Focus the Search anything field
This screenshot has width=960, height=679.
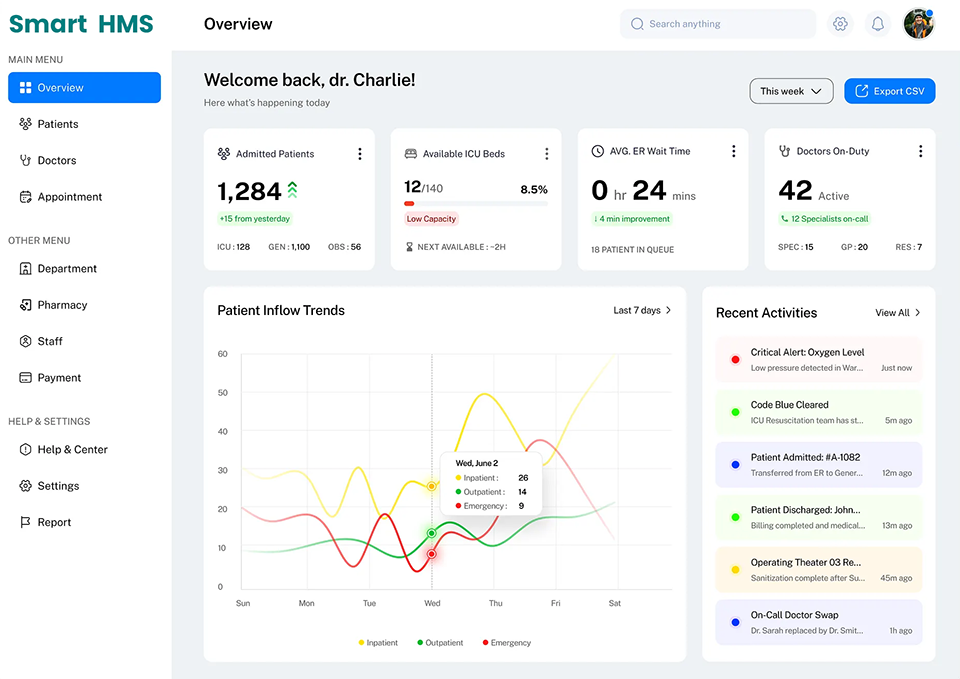tap(718, 24)
